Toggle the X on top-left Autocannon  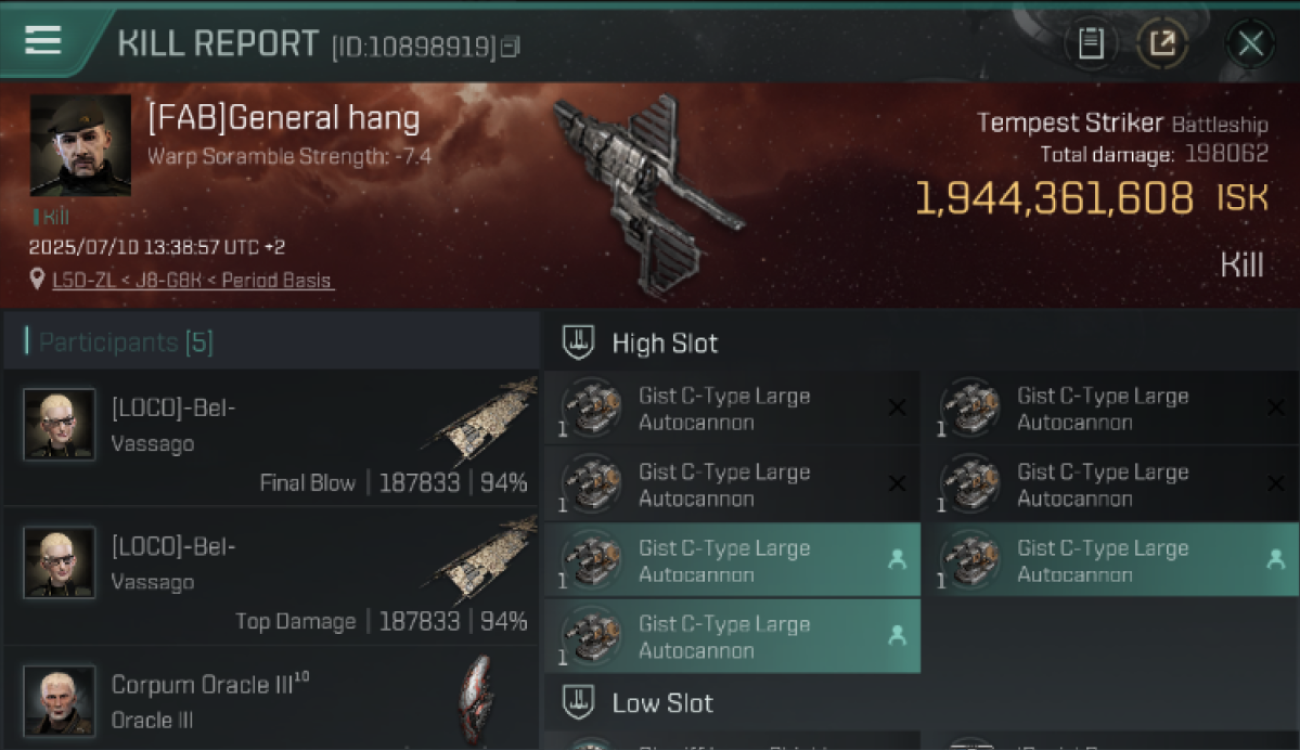[x=897, y=407]
